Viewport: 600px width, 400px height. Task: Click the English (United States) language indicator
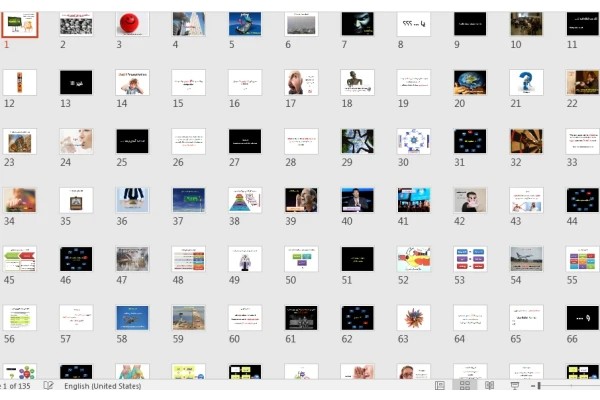103,386
